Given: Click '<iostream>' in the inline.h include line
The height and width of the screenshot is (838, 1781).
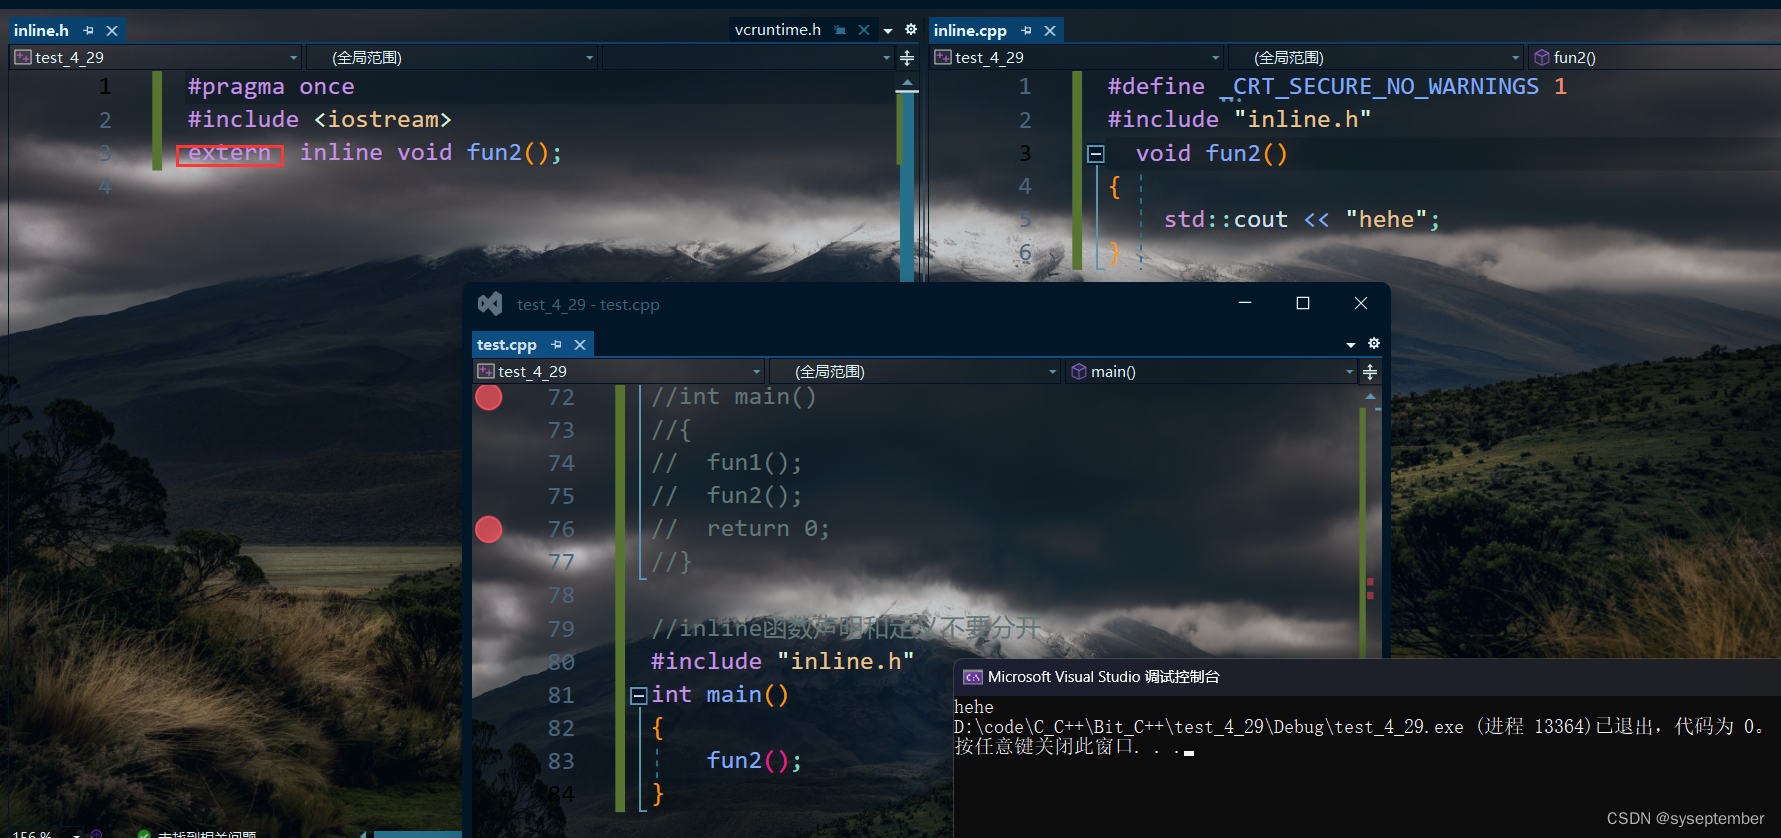Looking at the screenshot, I should tap(383, 120).
